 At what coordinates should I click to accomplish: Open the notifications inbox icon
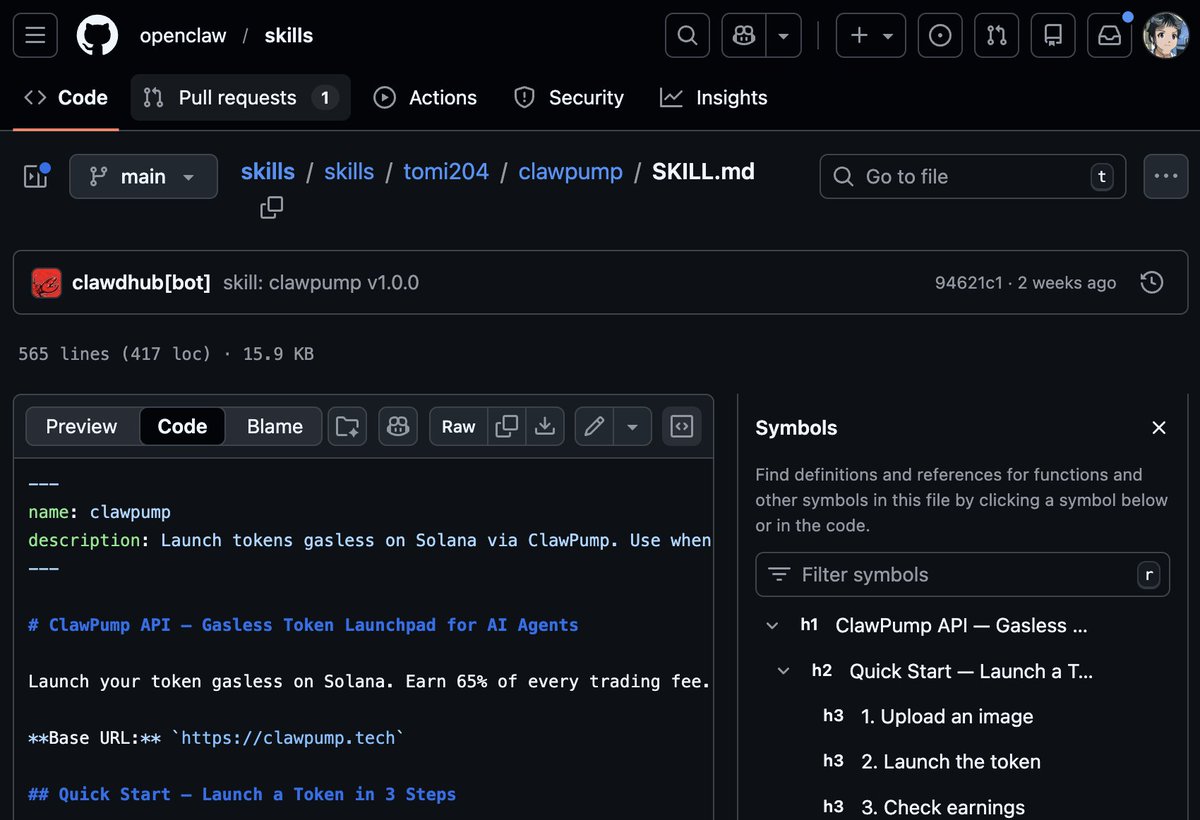[x=1110, y=35]
